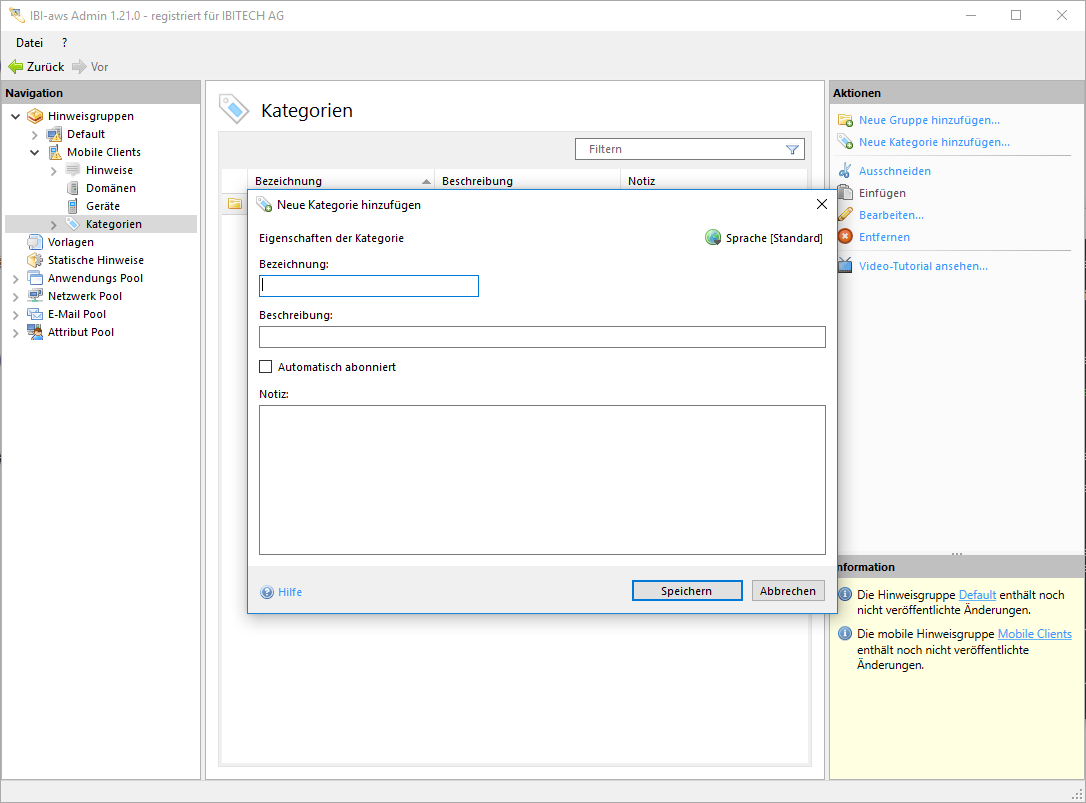This screenshot has height=803, width=1086.
Task: Click the filter funnel icon
Action: point(792,150)
